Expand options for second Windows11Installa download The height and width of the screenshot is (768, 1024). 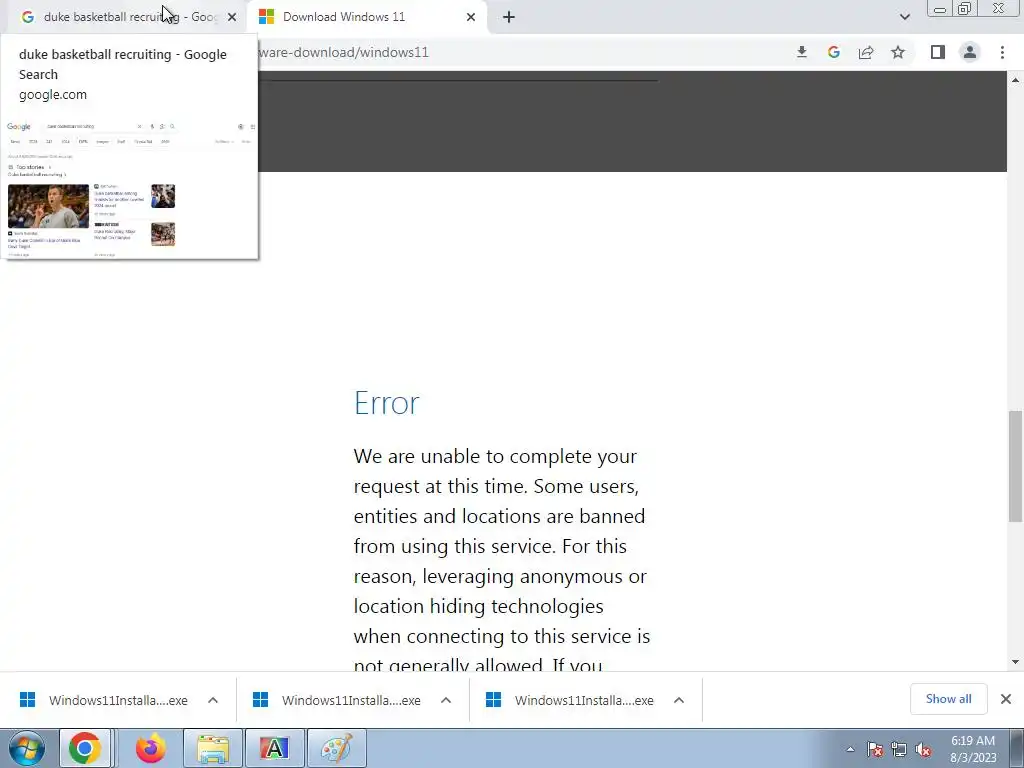point(446,700)
